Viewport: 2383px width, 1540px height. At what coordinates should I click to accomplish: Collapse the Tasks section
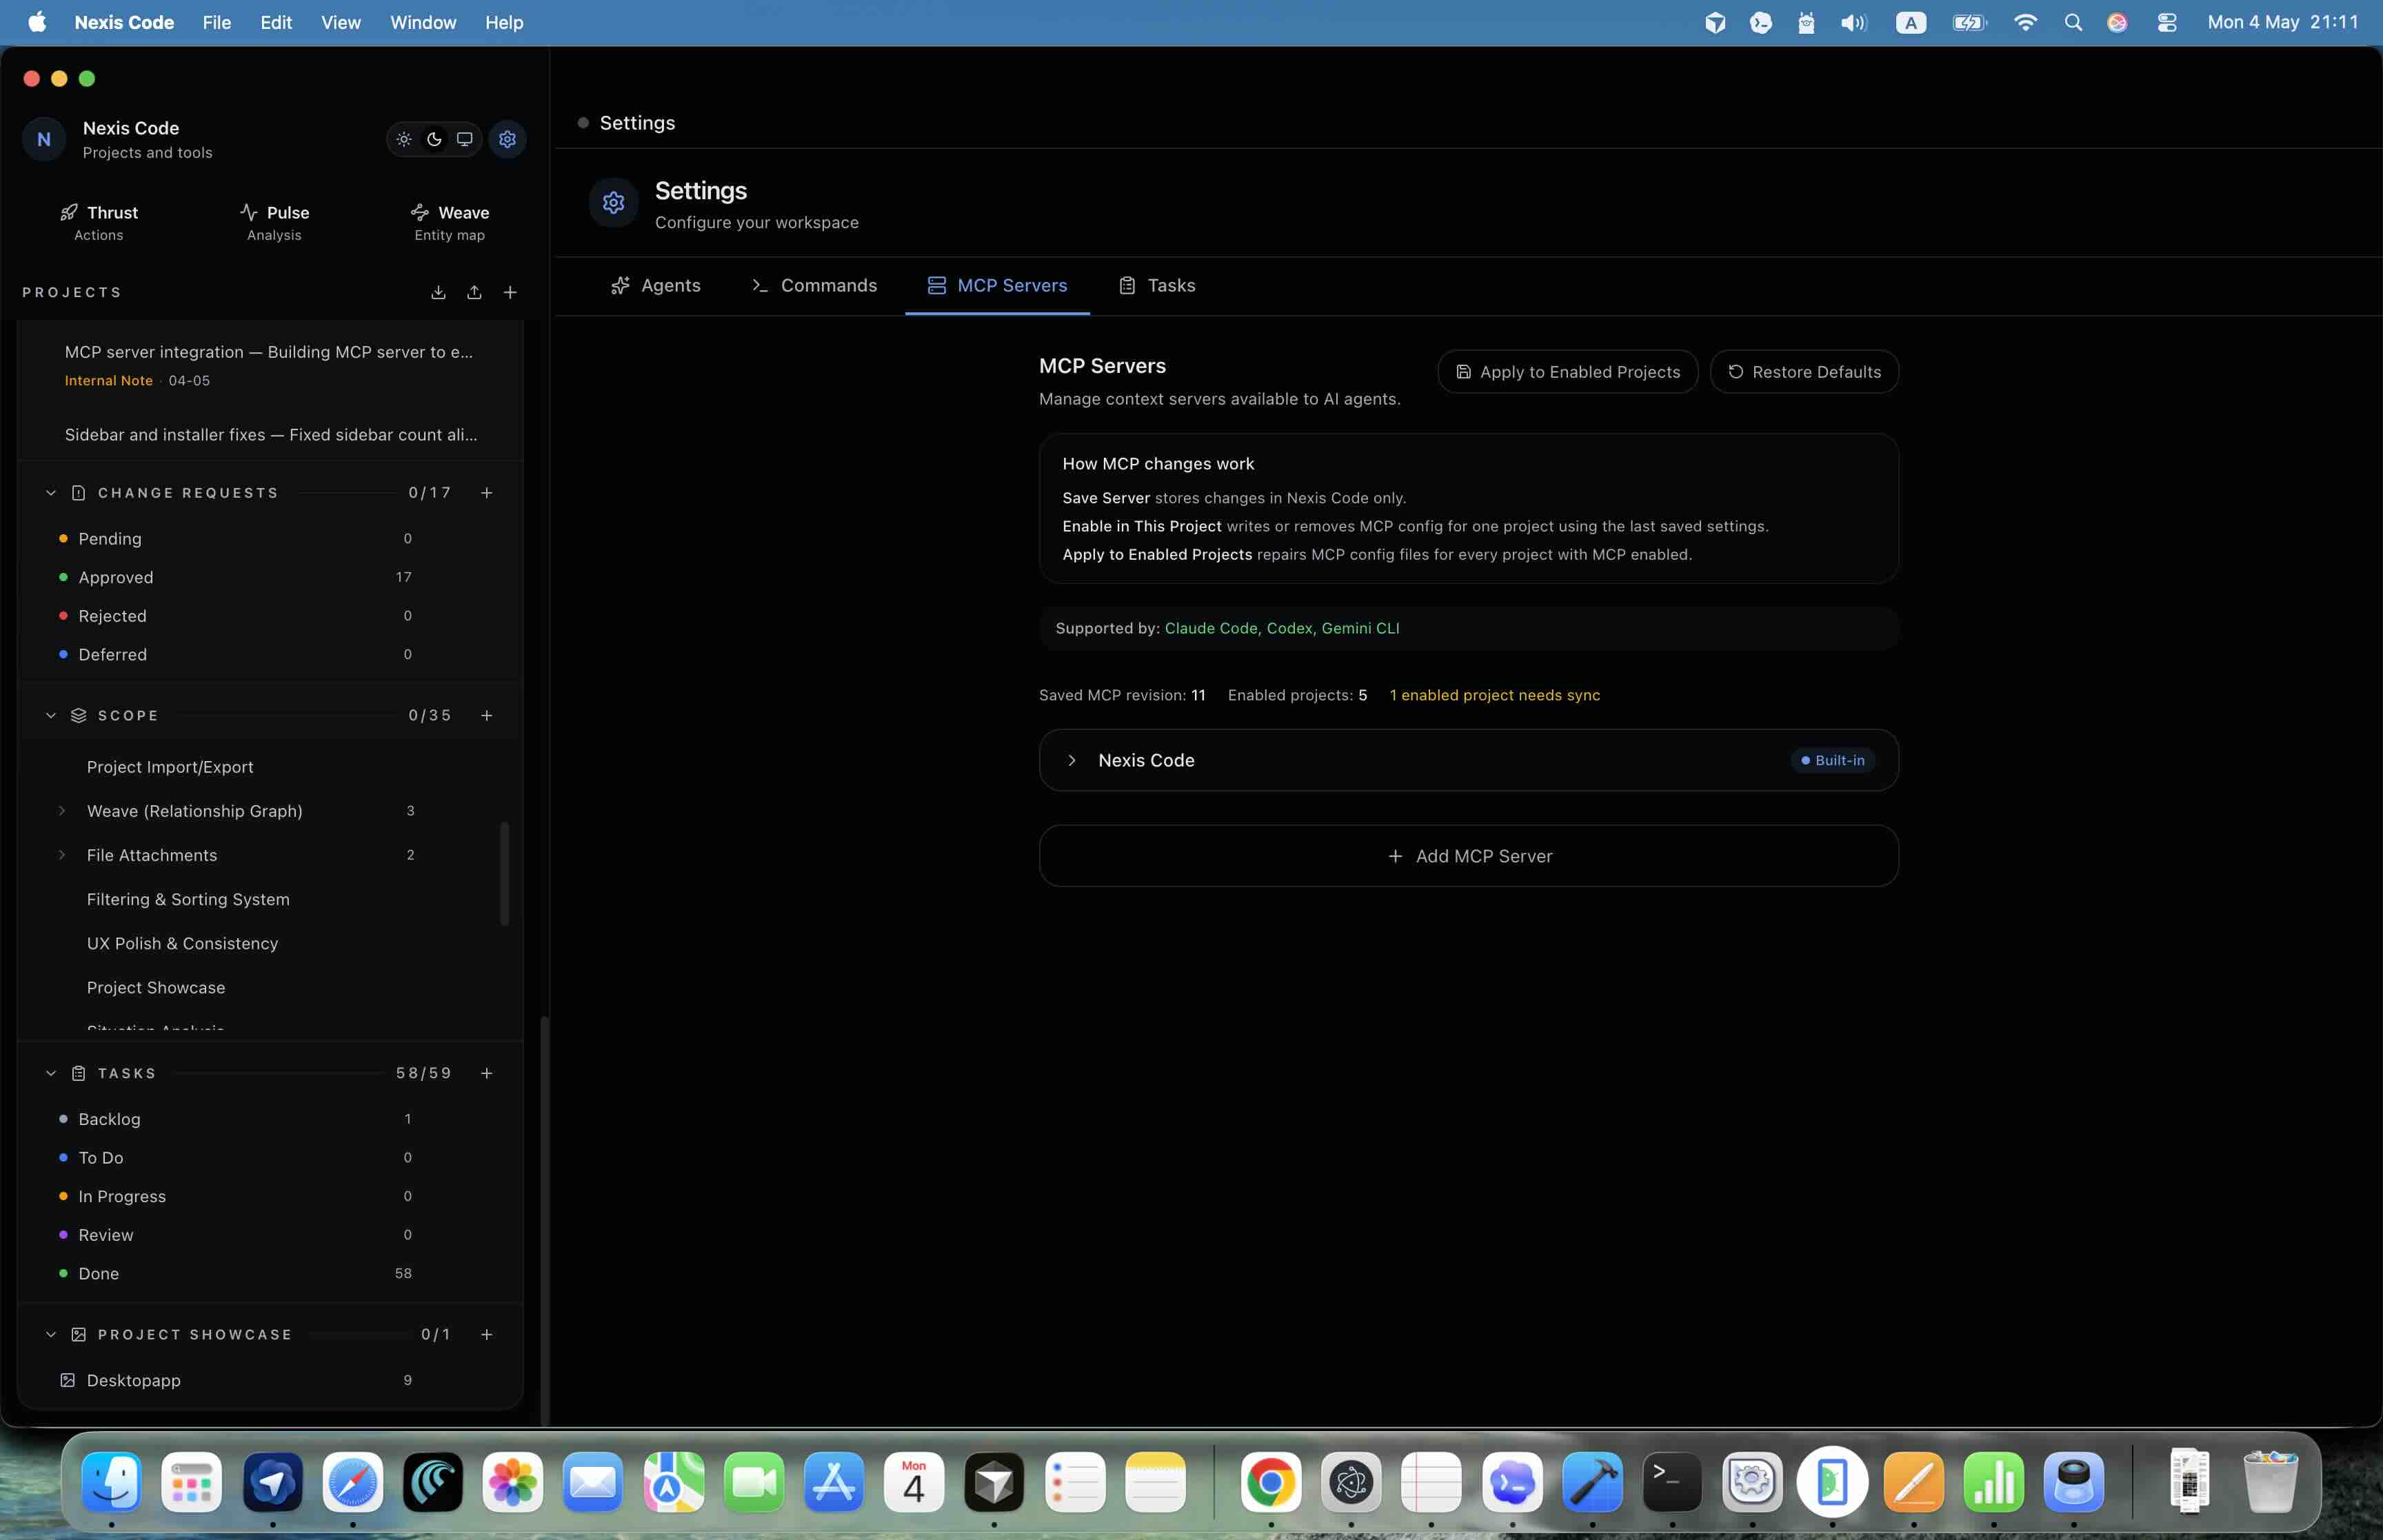(x=51, y=1073)
